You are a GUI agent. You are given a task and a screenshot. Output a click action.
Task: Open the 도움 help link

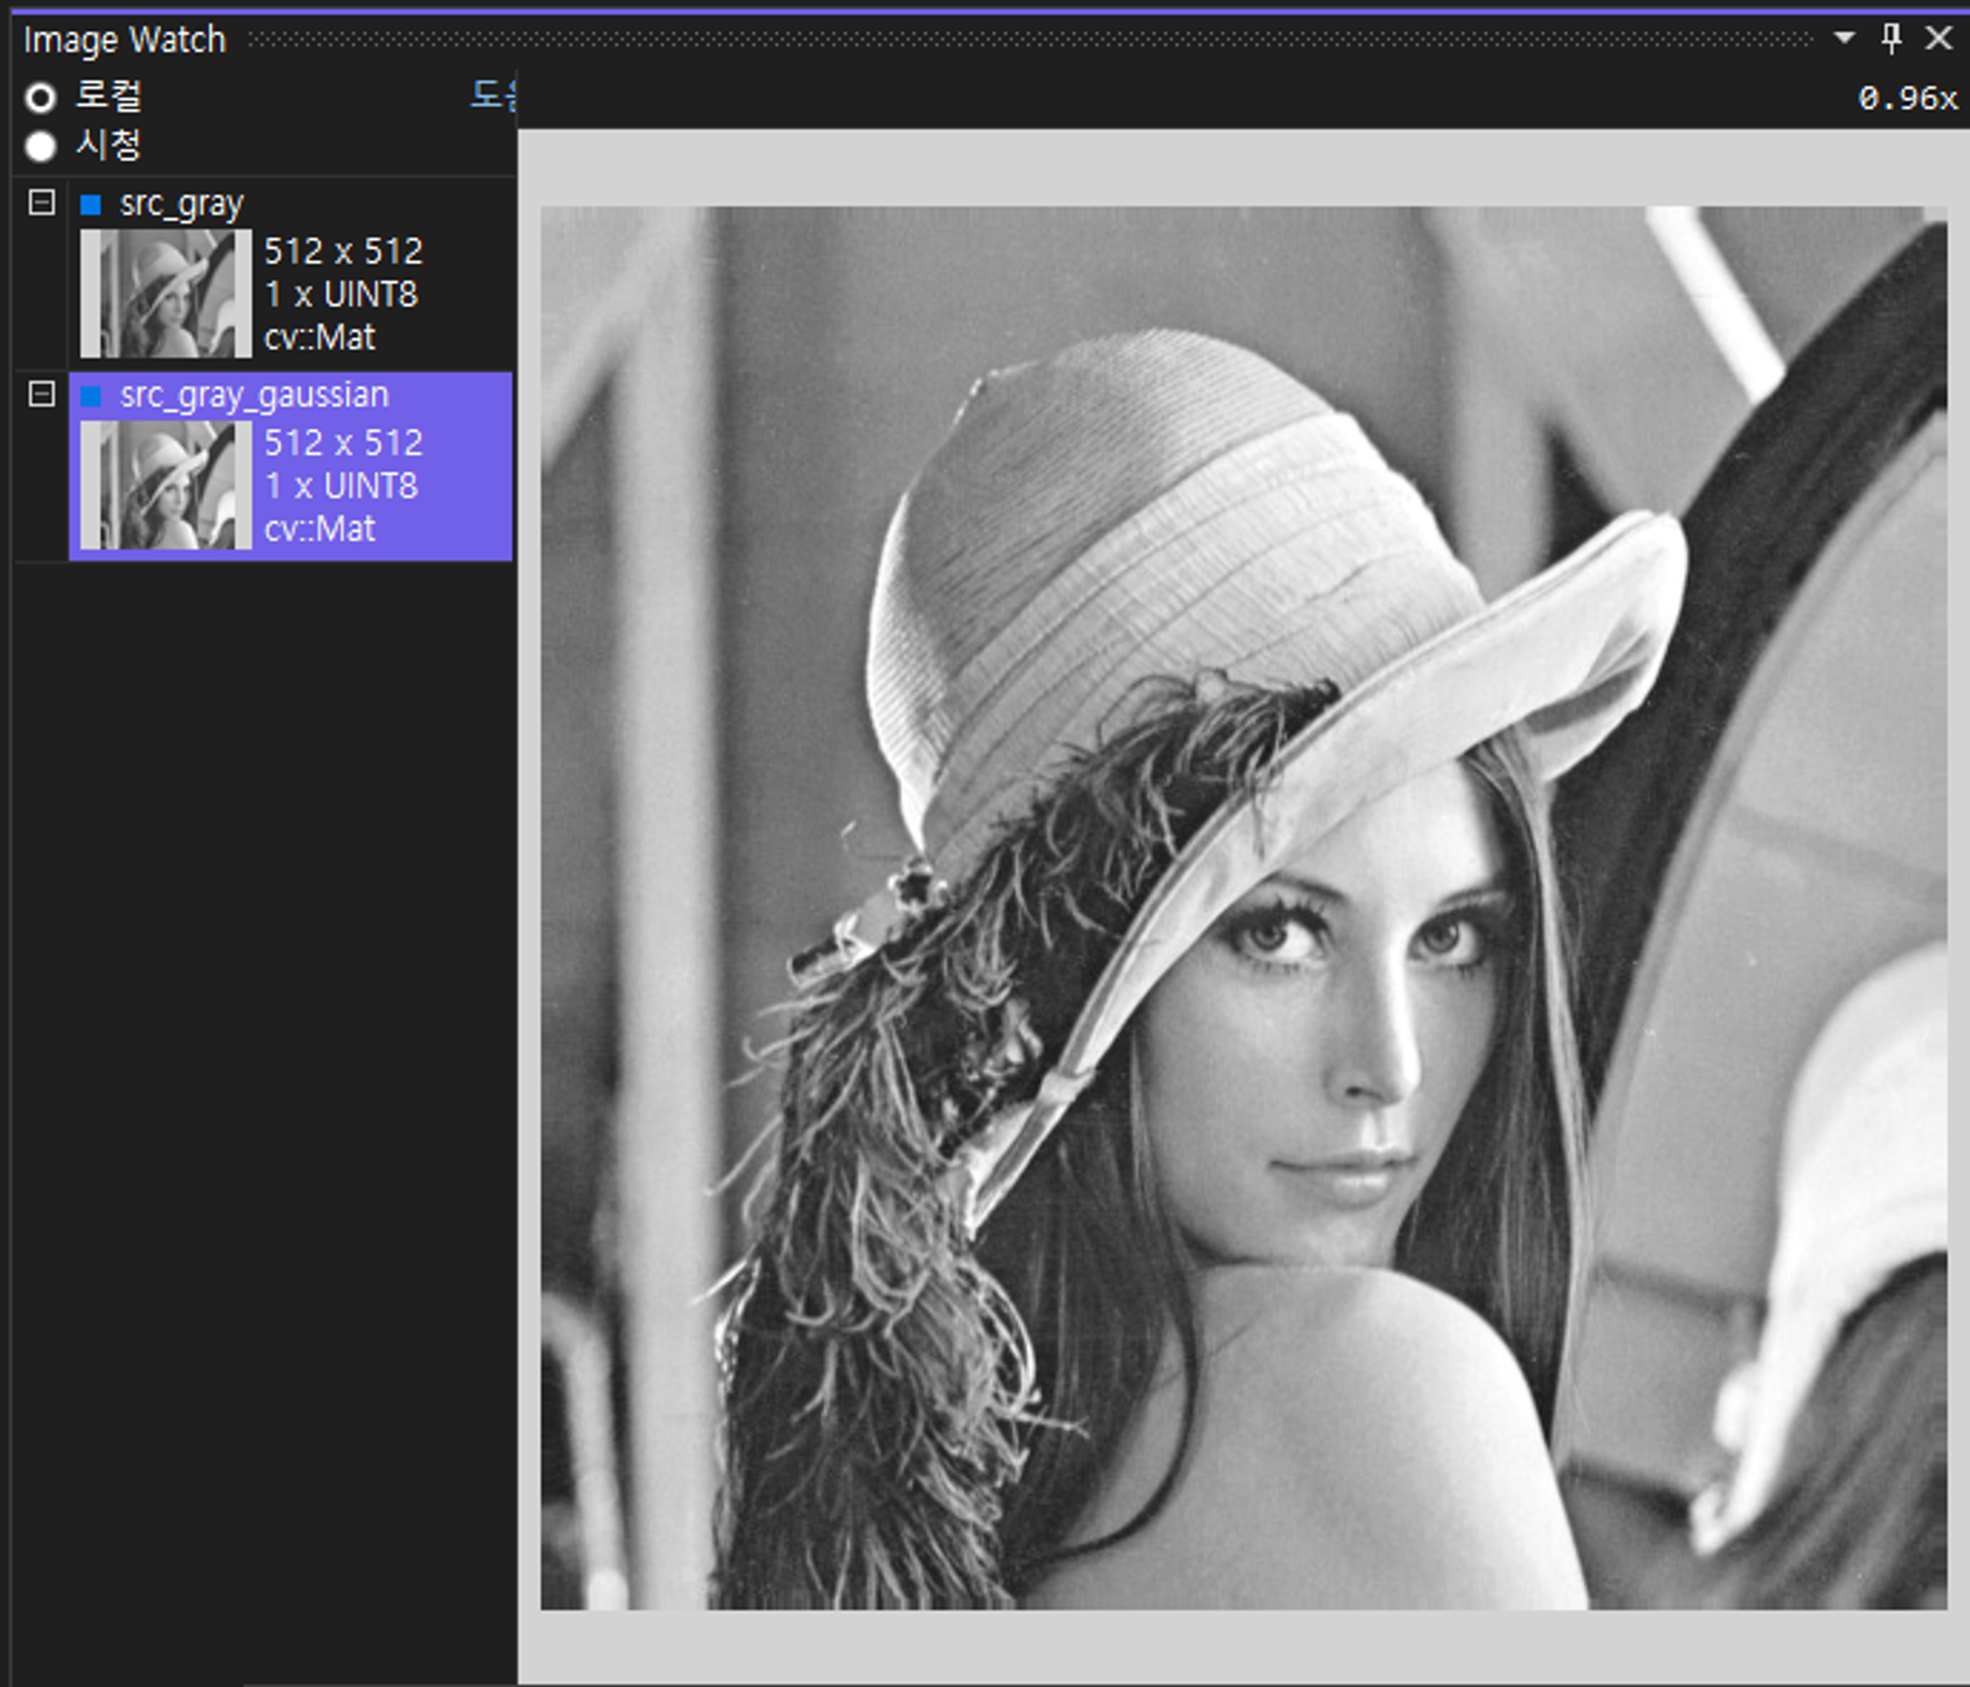click(494, 95)
